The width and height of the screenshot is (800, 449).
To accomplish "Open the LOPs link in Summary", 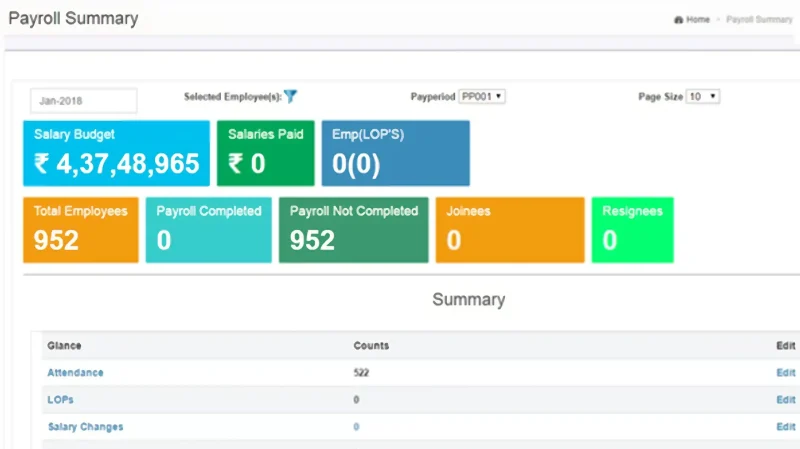I will click(x=60, y=400).
